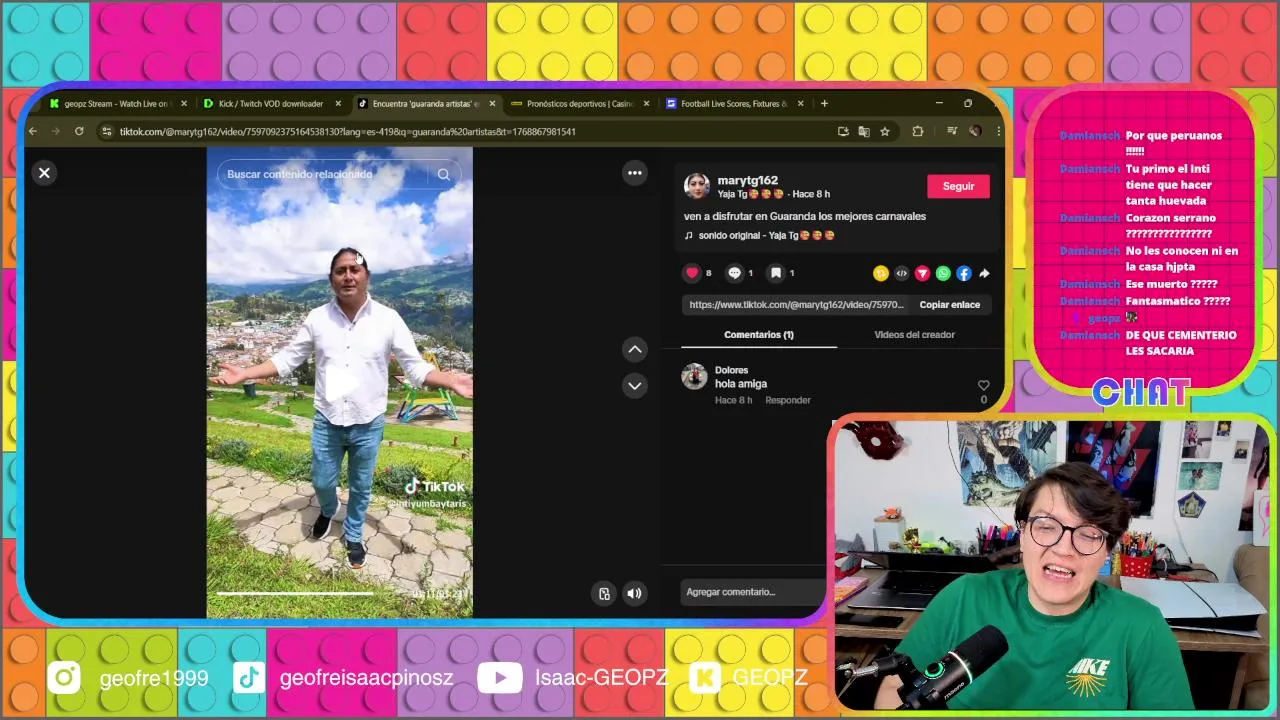
Task: Switch to 'Pronósticos deportivos' browser tab
Action: click(x=580, y=104)
